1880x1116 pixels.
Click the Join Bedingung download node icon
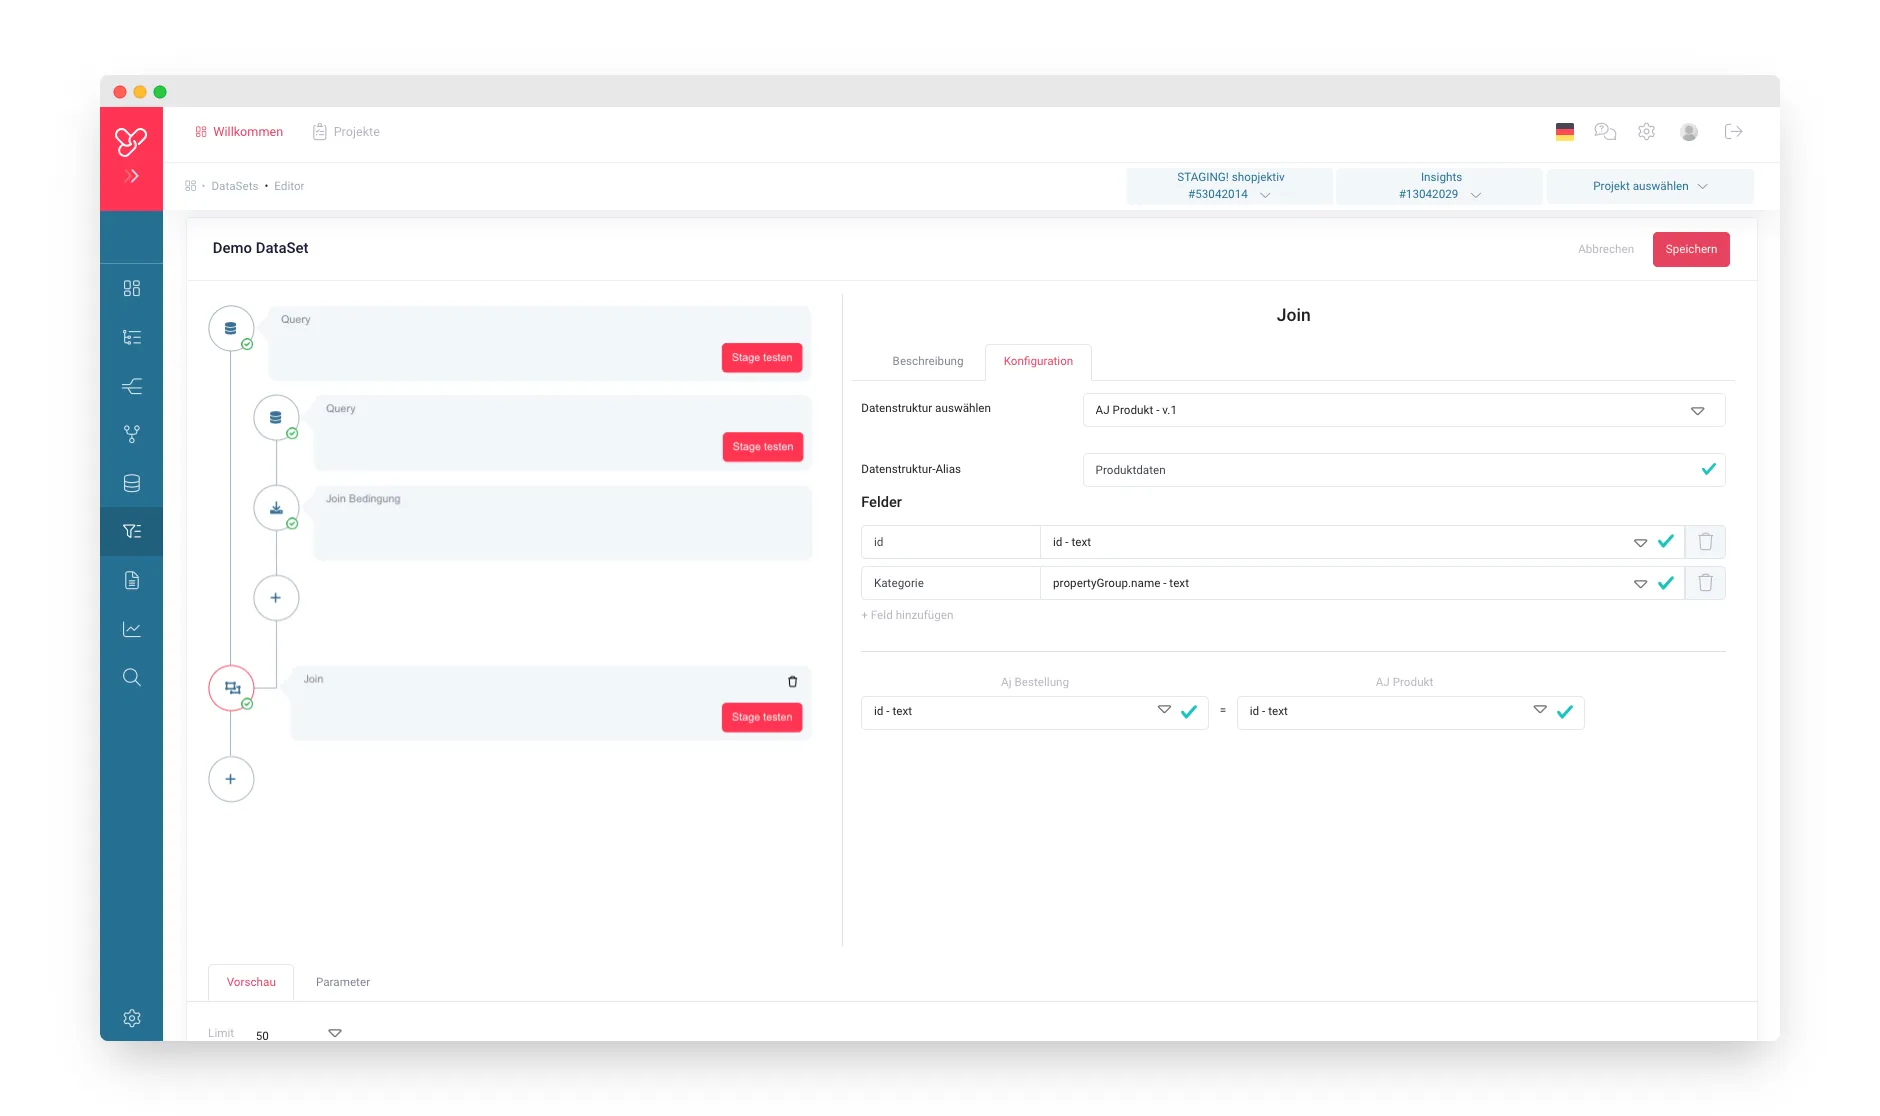click(x=276, y=508)
